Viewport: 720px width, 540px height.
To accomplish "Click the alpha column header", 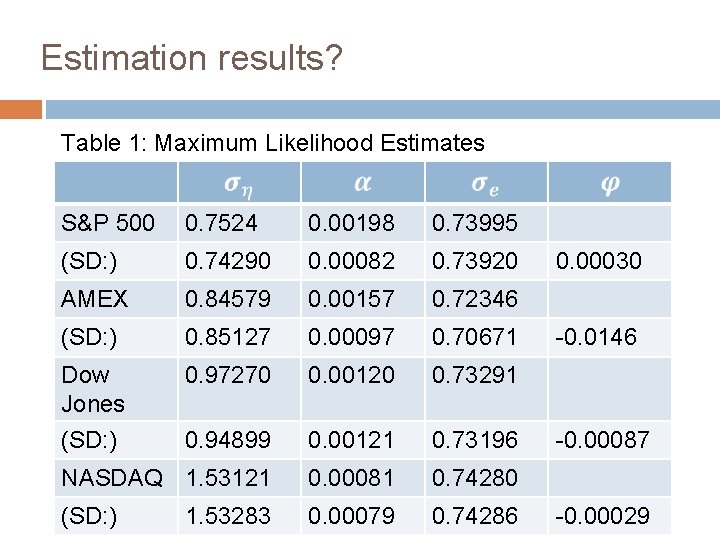I will (x=363, y=182).
